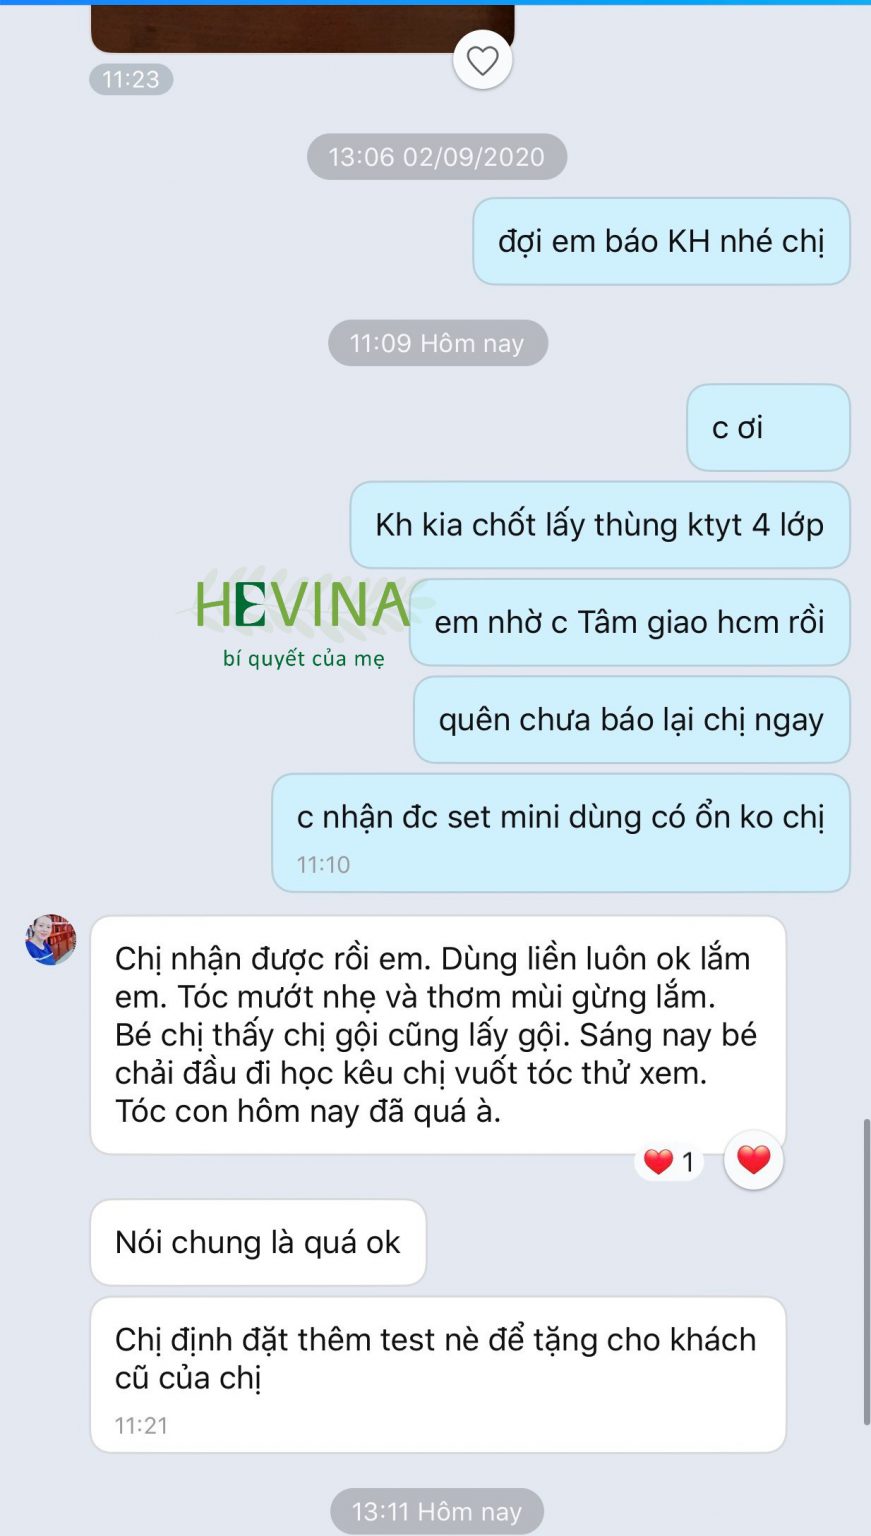Click the chat scrollbar
Screen dimensions: 871x1536
(x=866, y=1272)
